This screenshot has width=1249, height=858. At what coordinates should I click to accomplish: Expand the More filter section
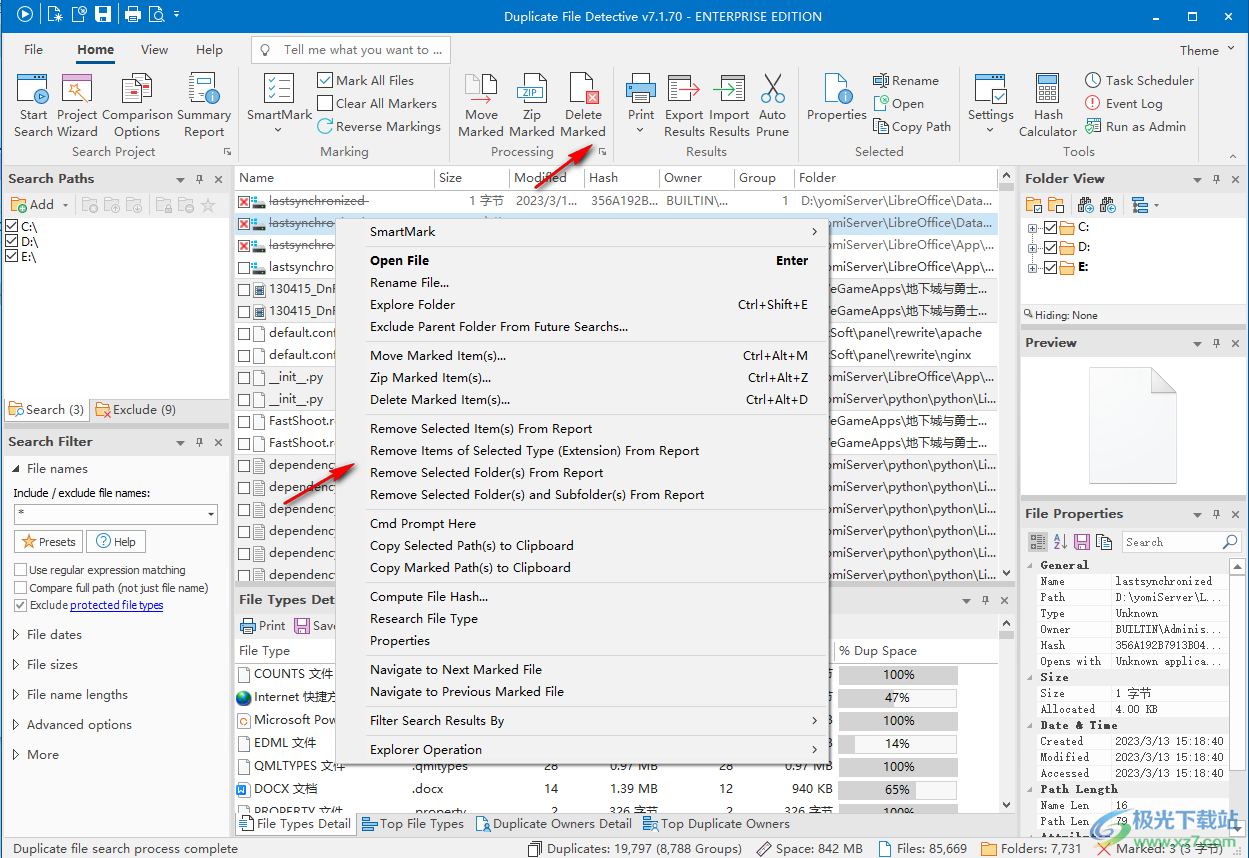pos(17,755)
